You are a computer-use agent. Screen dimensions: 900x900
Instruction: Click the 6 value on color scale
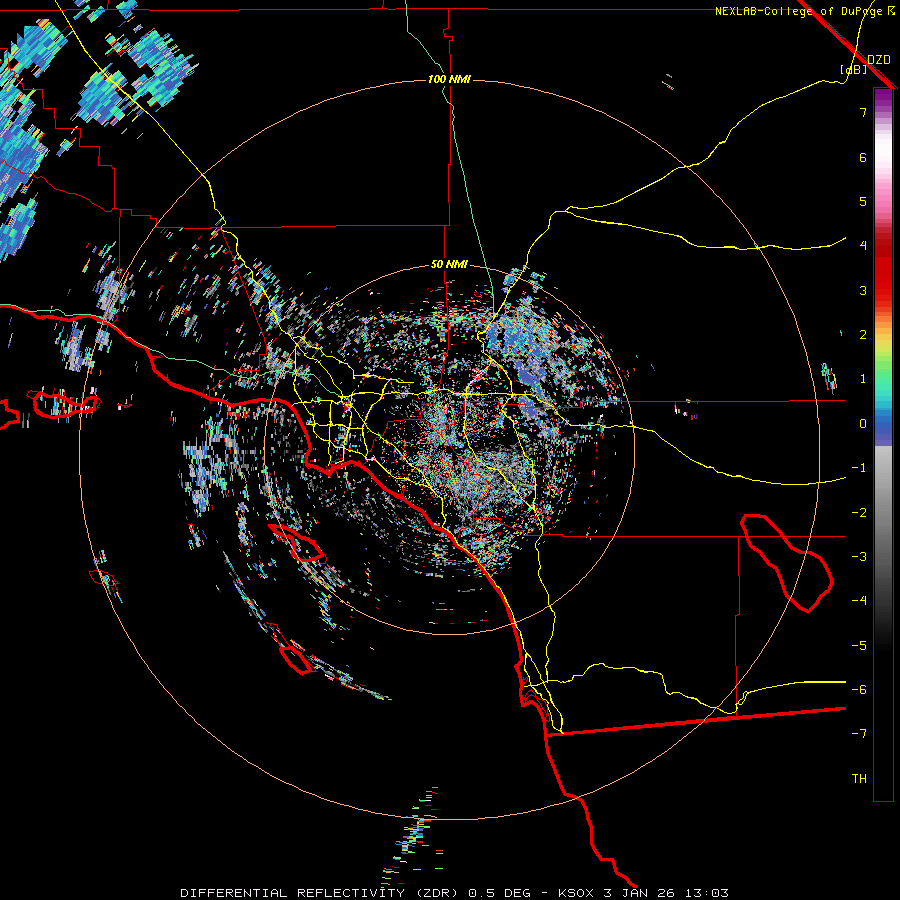[863, 157]
